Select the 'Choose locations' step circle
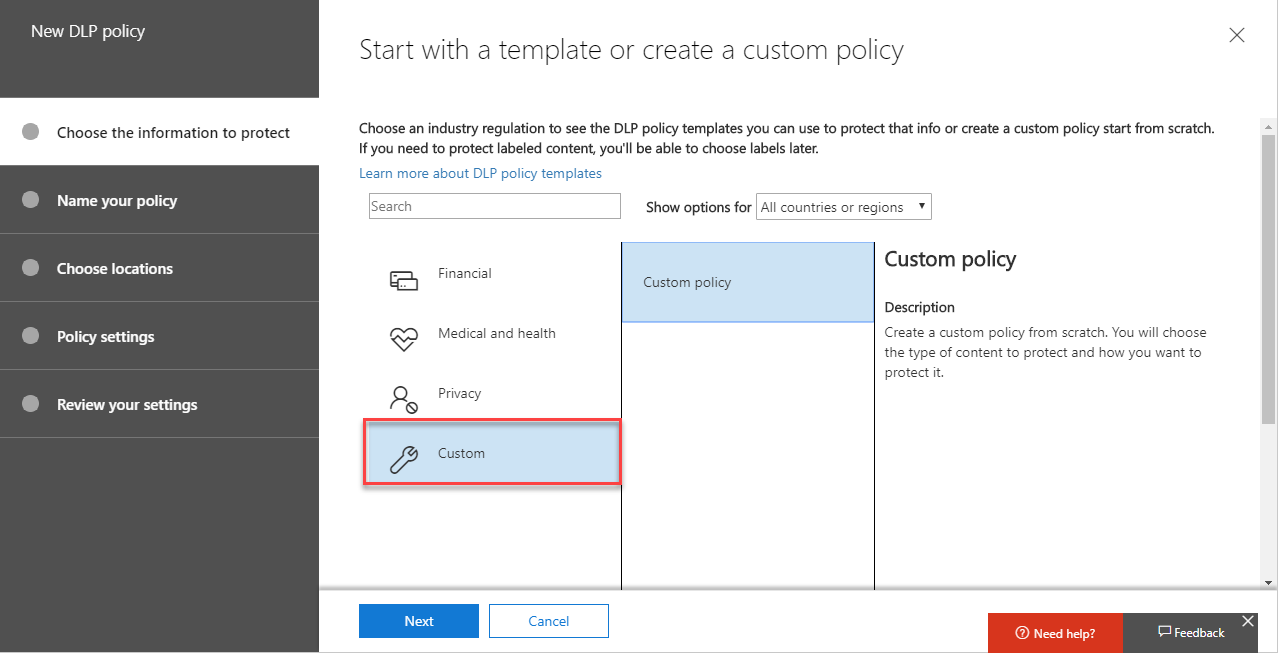Viewport: 1278px width, 653px height. (x=31, y=268)
